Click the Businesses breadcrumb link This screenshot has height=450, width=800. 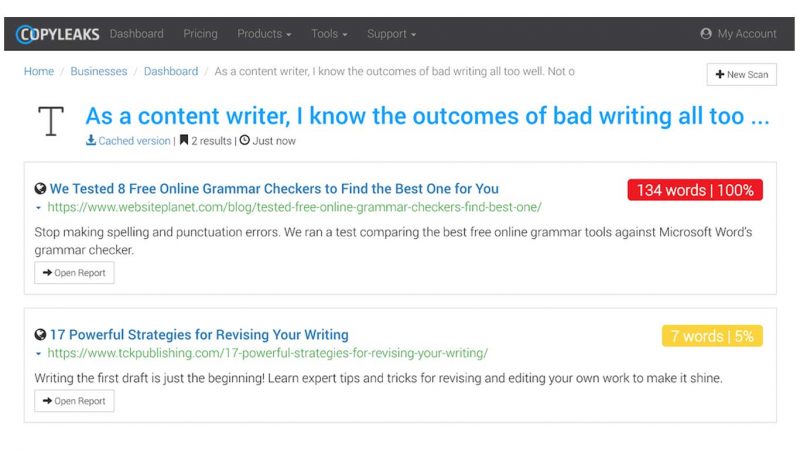tap(98, 71)
